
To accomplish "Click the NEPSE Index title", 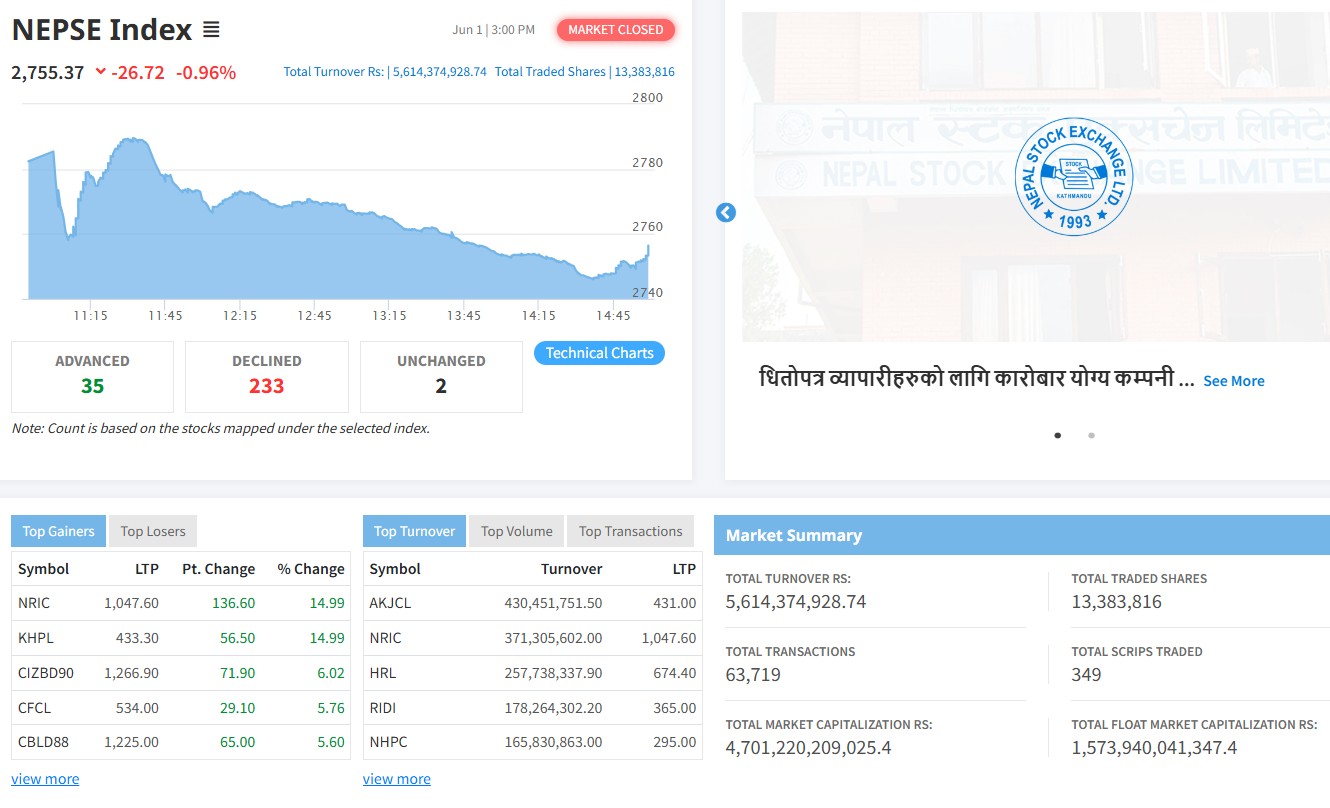I will point(102,30).
